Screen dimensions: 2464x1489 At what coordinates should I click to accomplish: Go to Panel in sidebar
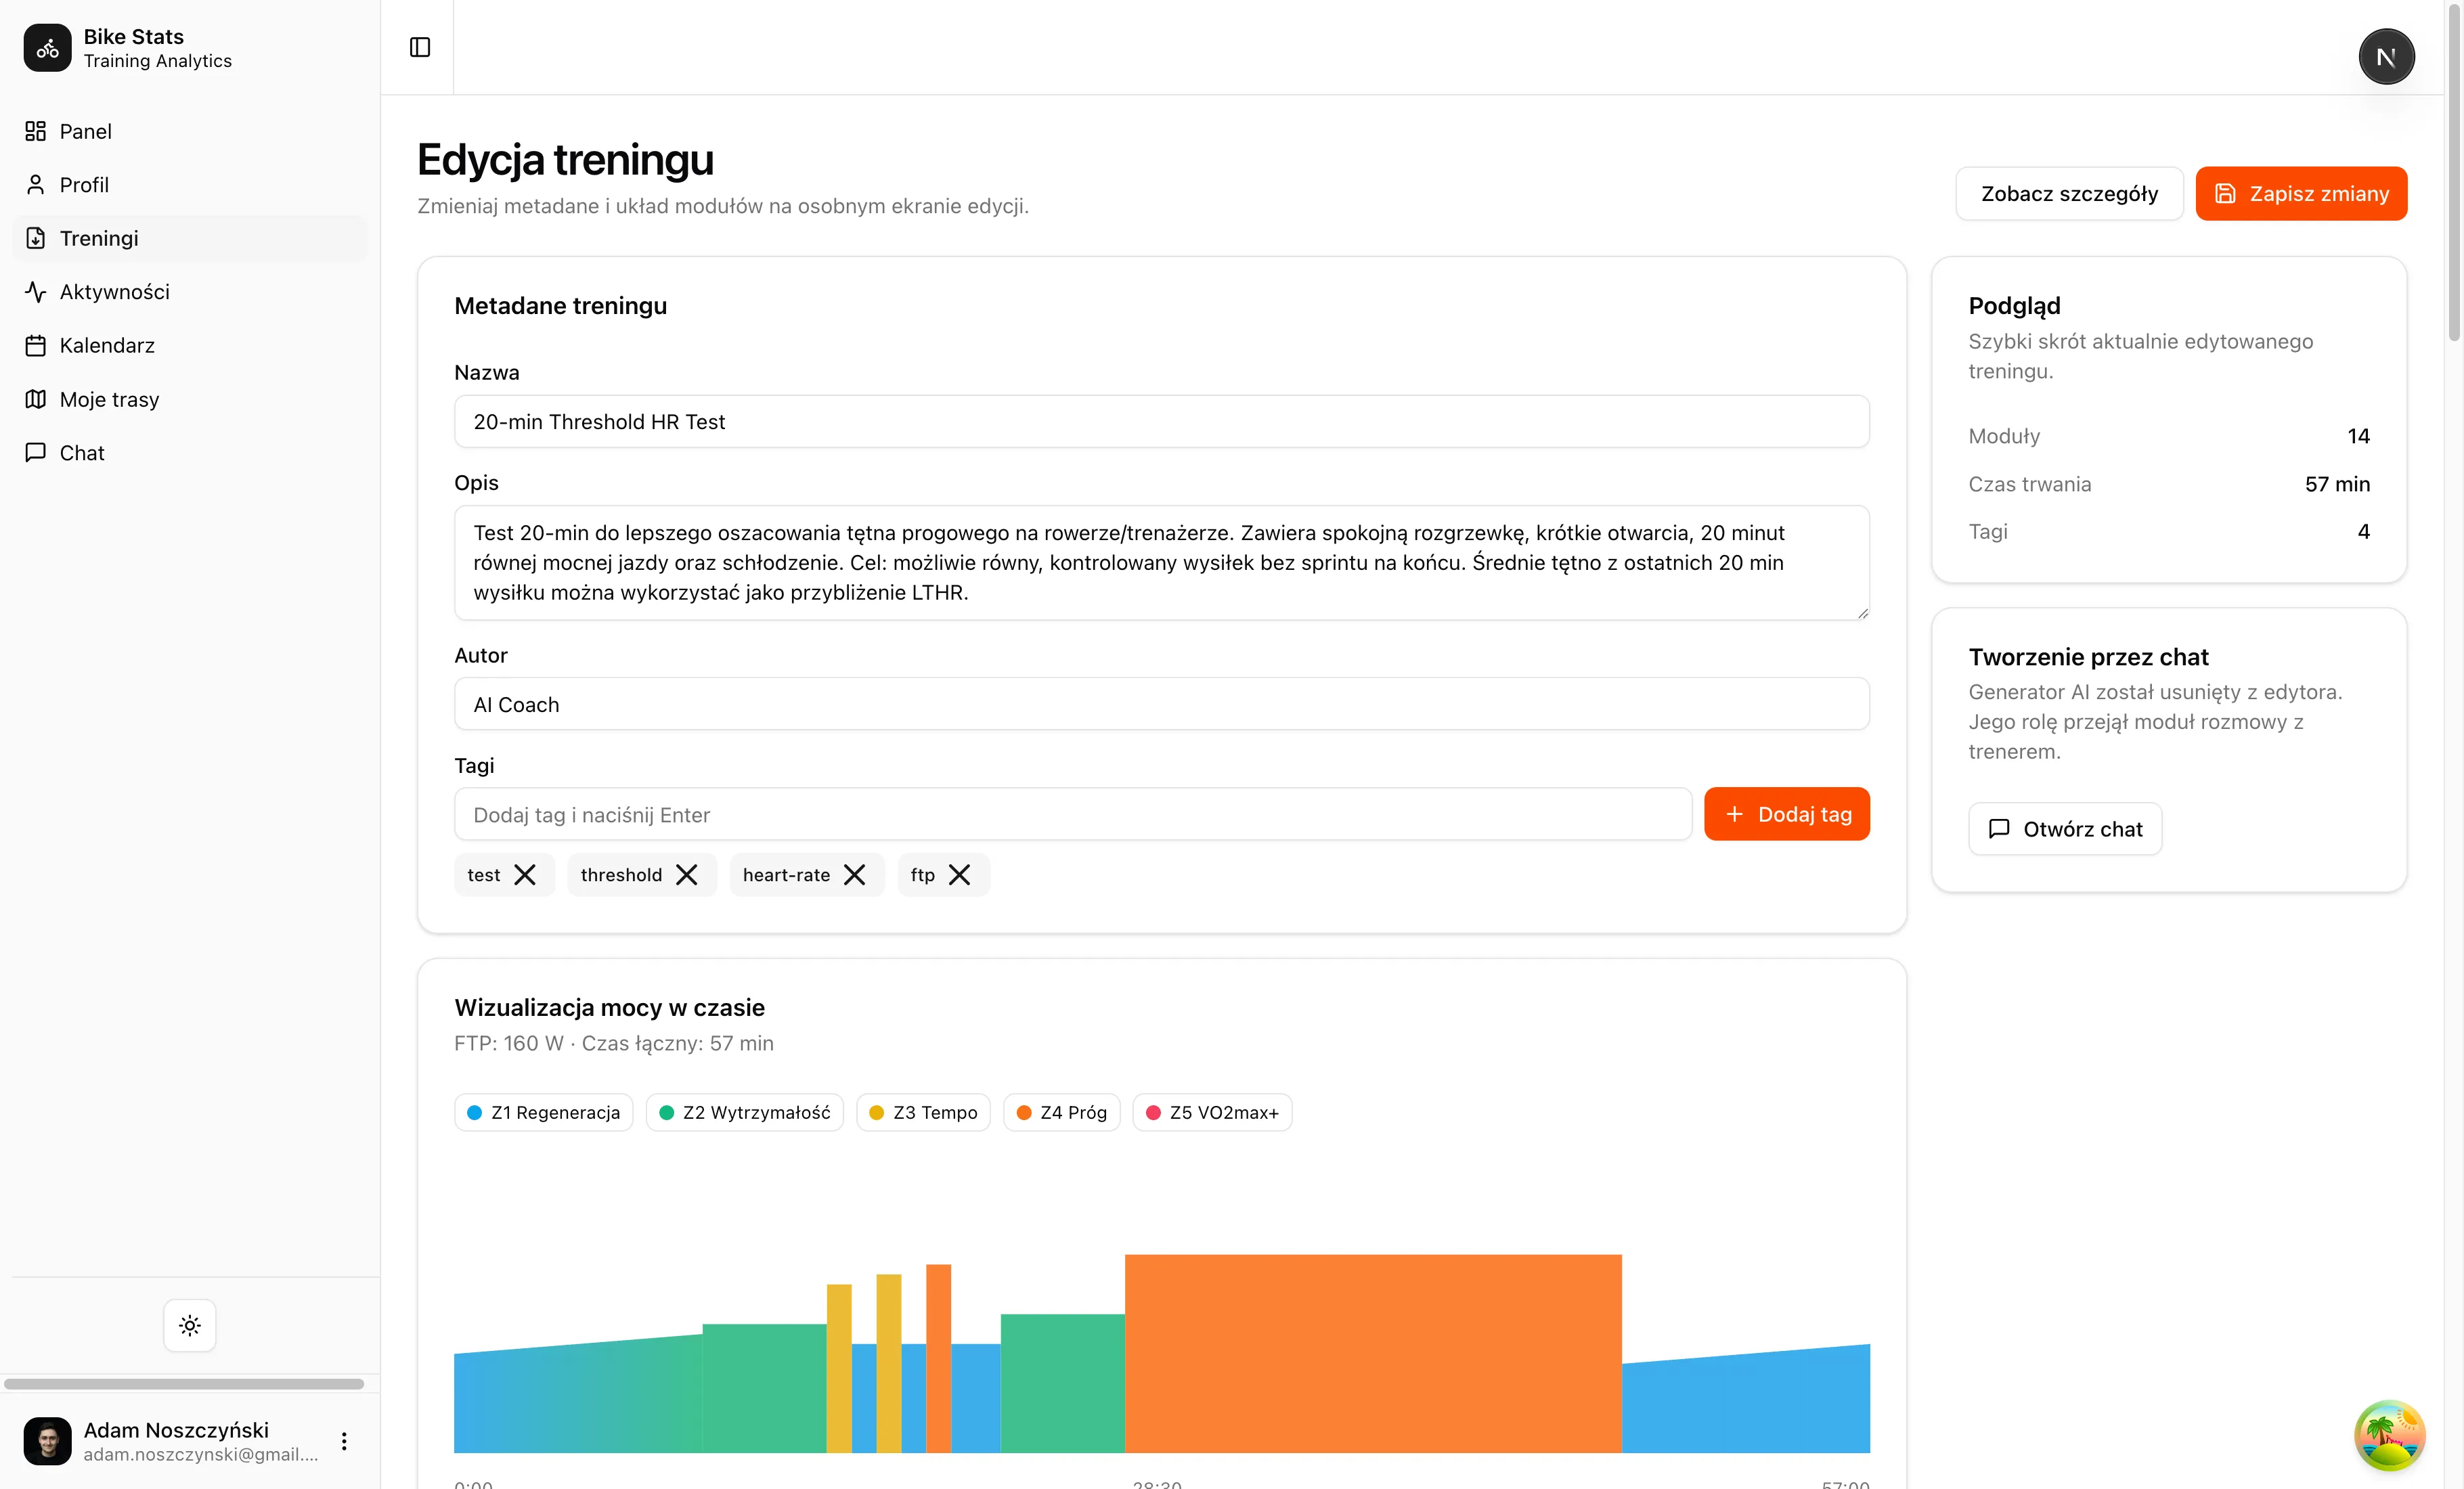tap(85, 131)
